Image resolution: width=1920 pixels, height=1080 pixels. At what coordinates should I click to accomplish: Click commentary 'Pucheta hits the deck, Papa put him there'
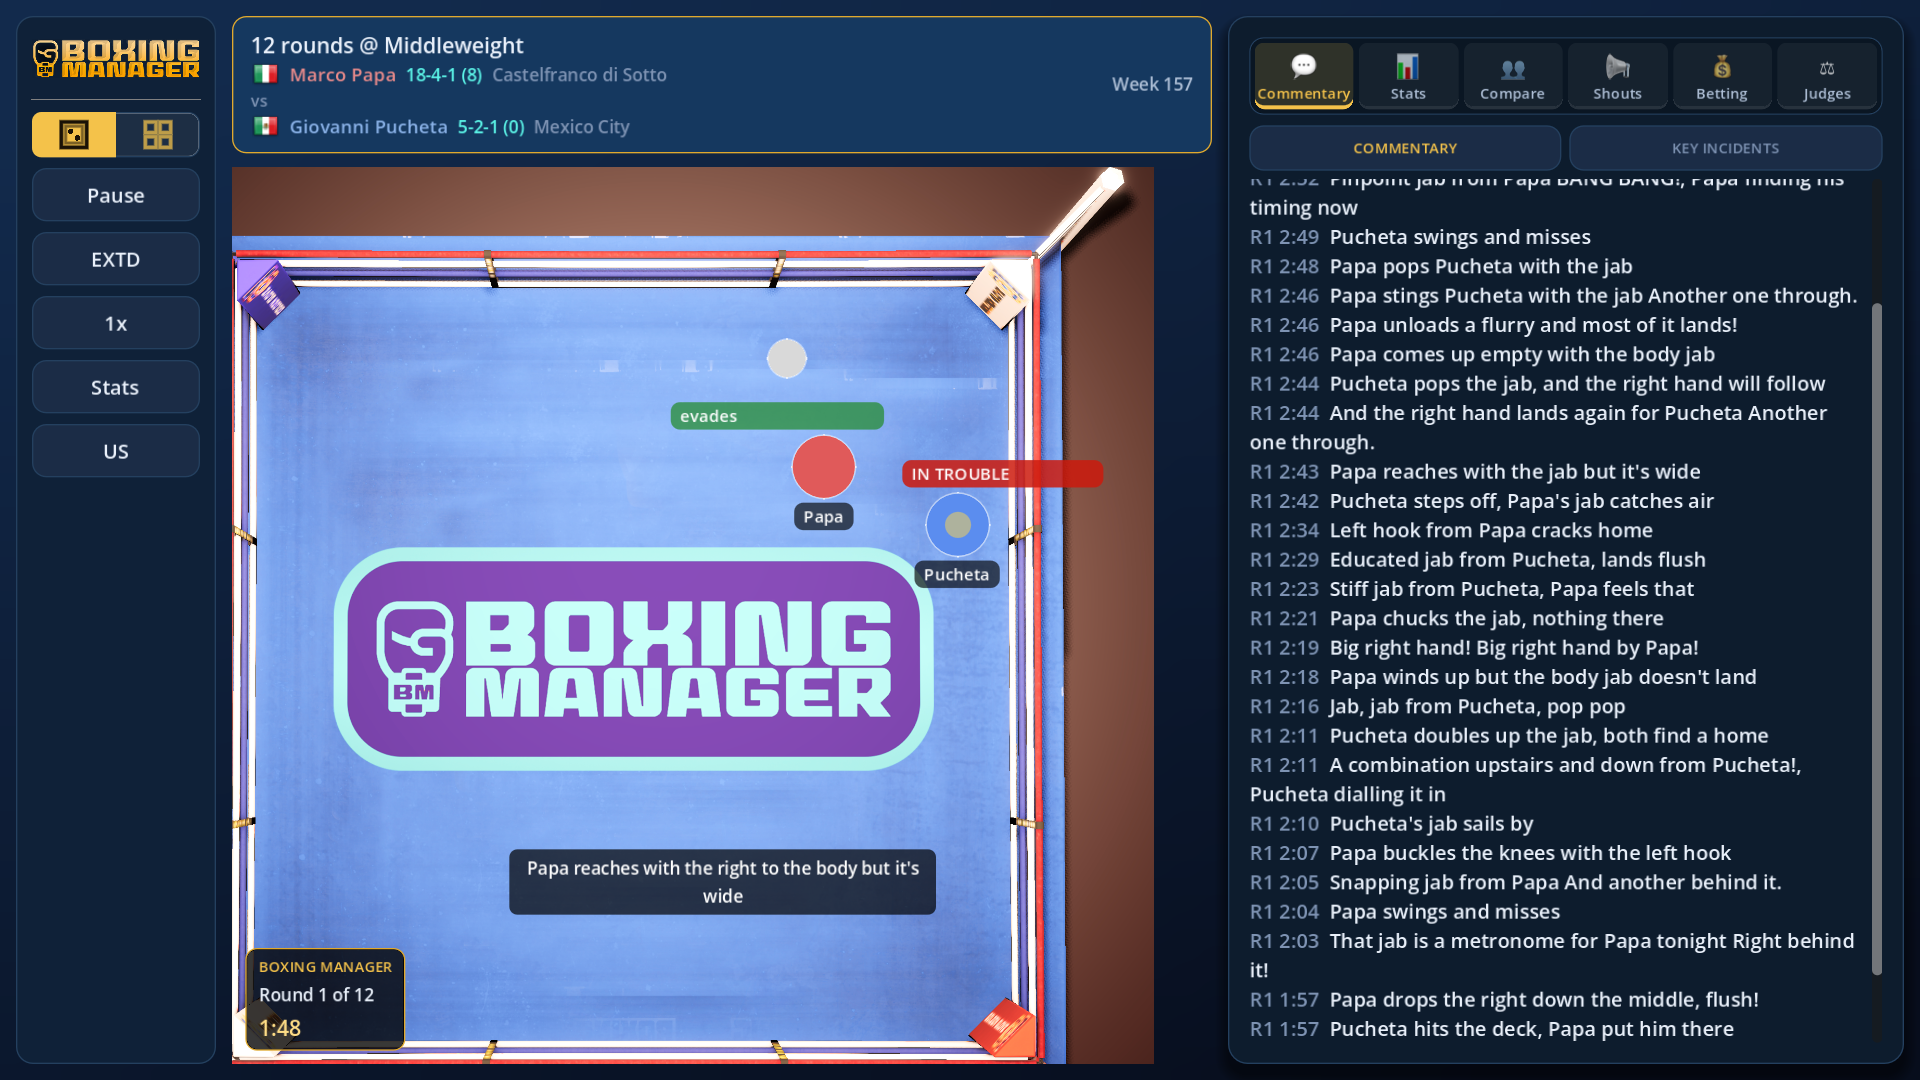point(1532,1029)
